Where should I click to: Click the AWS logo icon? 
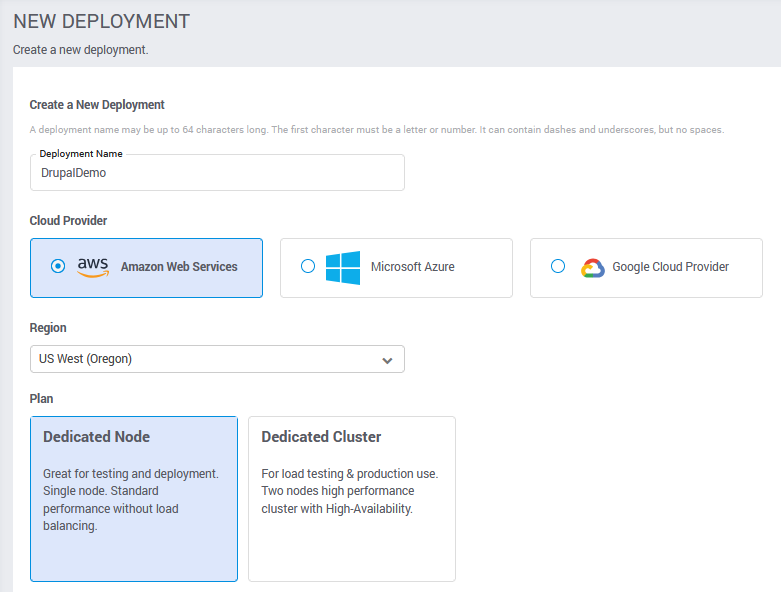click(93, 267)
